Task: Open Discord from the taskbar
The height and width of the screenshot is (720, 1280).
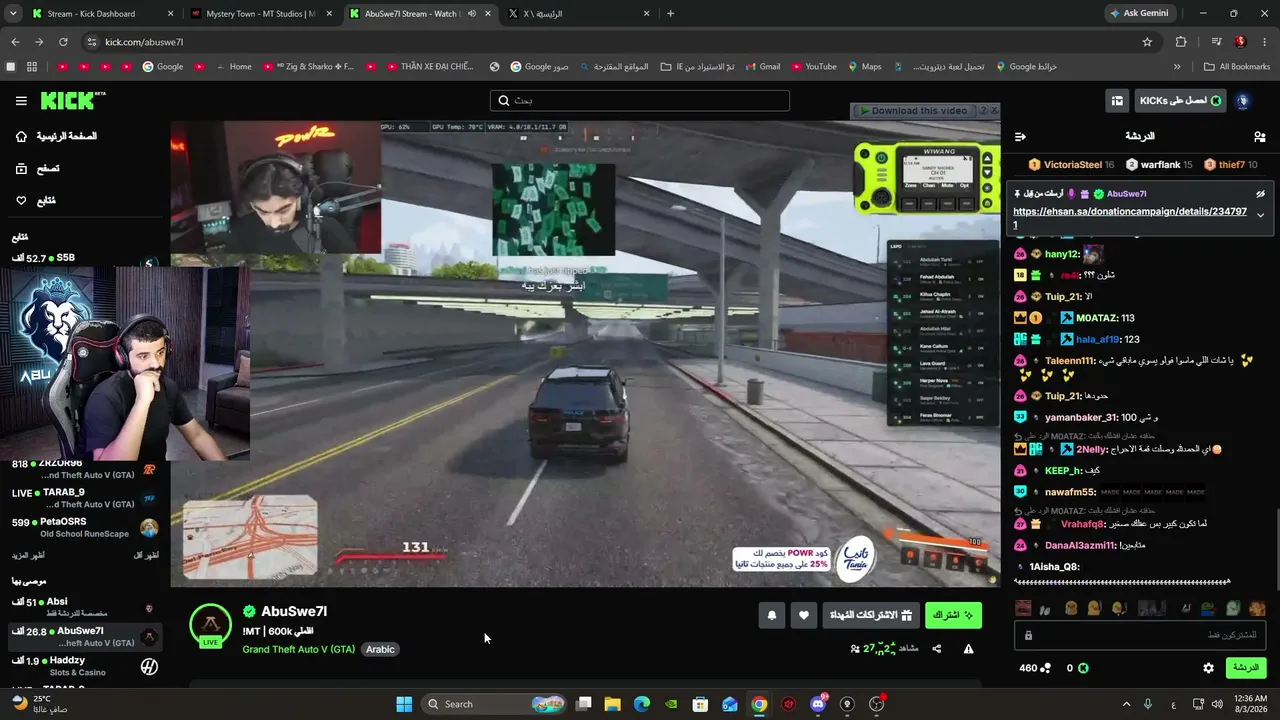Action: (818, 704)
